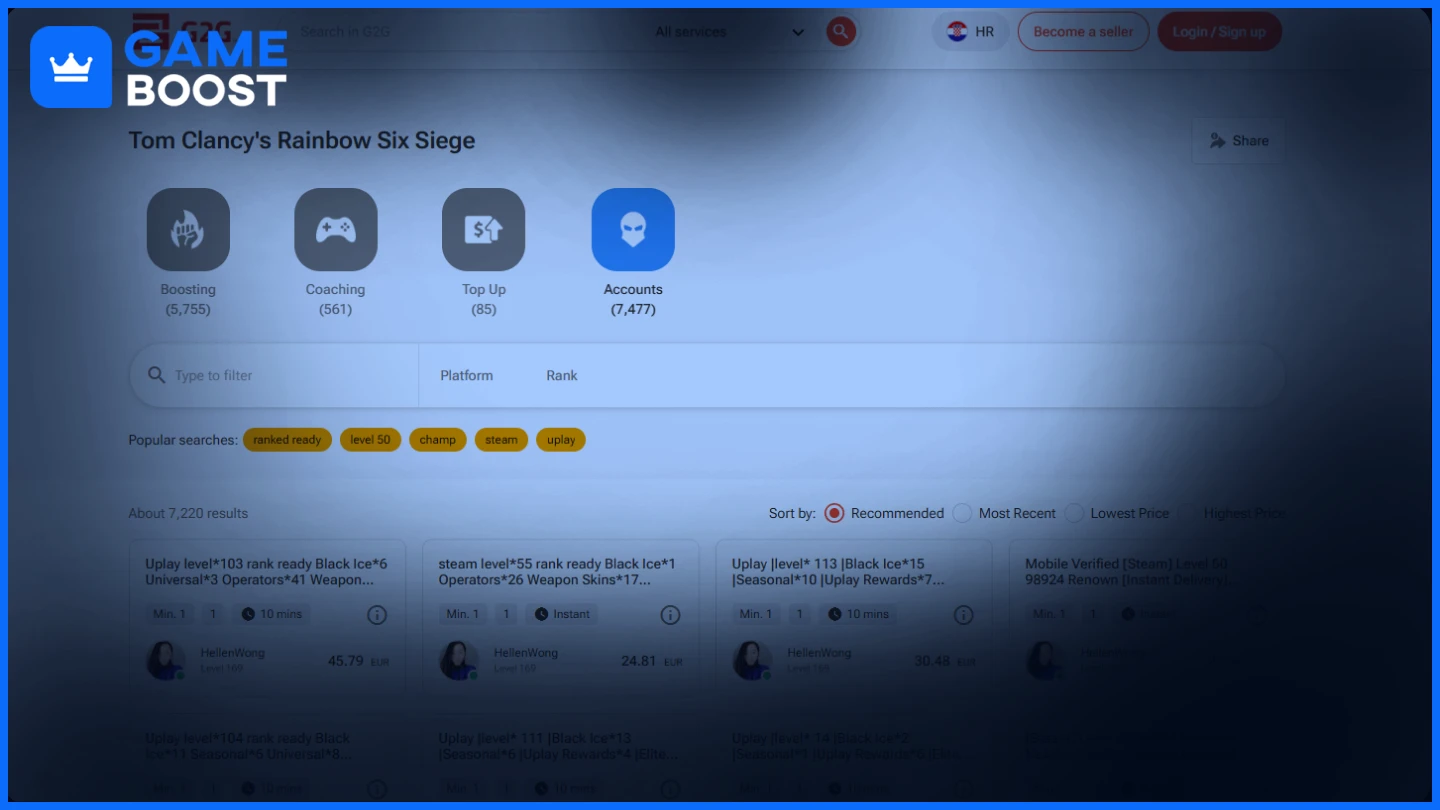Click HellenWong avatar on 24.81 EUR listing
Image resolution: width=1440 pixels, height=810 pixels.
coord(459,661)
